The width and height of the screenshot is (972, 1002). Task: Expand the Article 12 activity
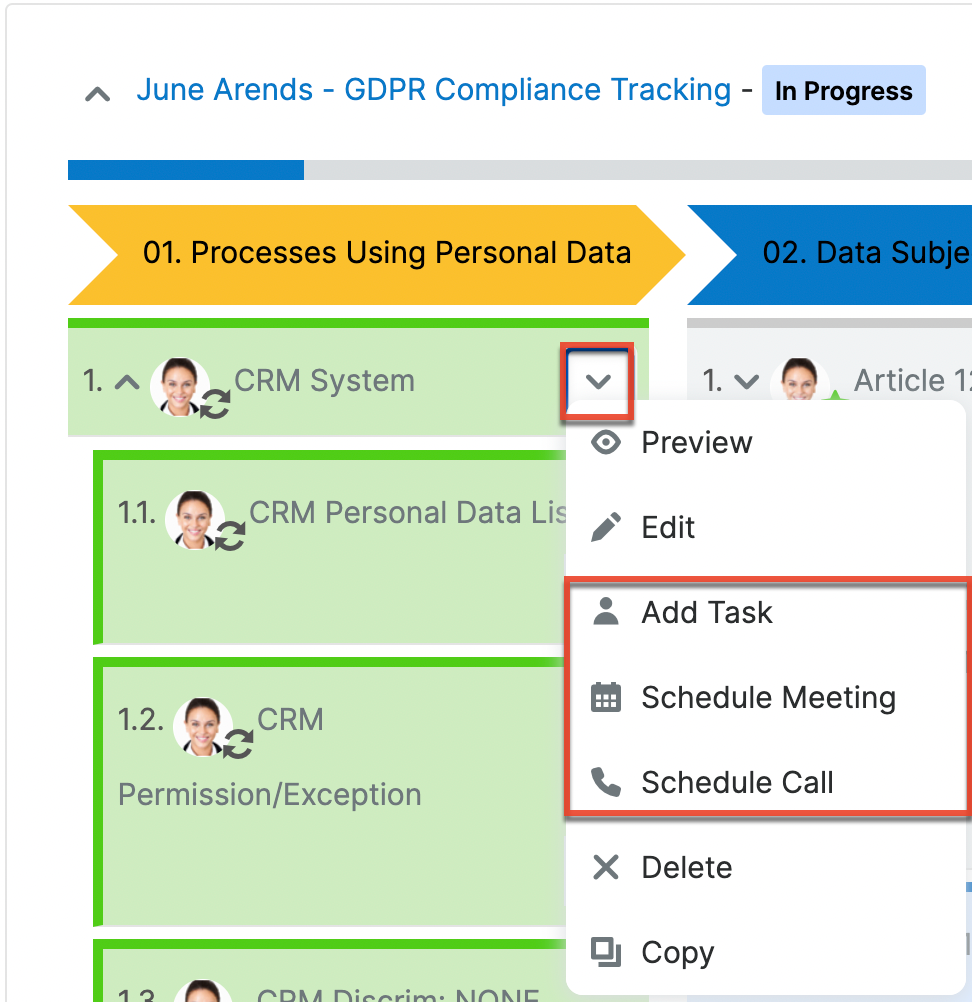point(746,381)
